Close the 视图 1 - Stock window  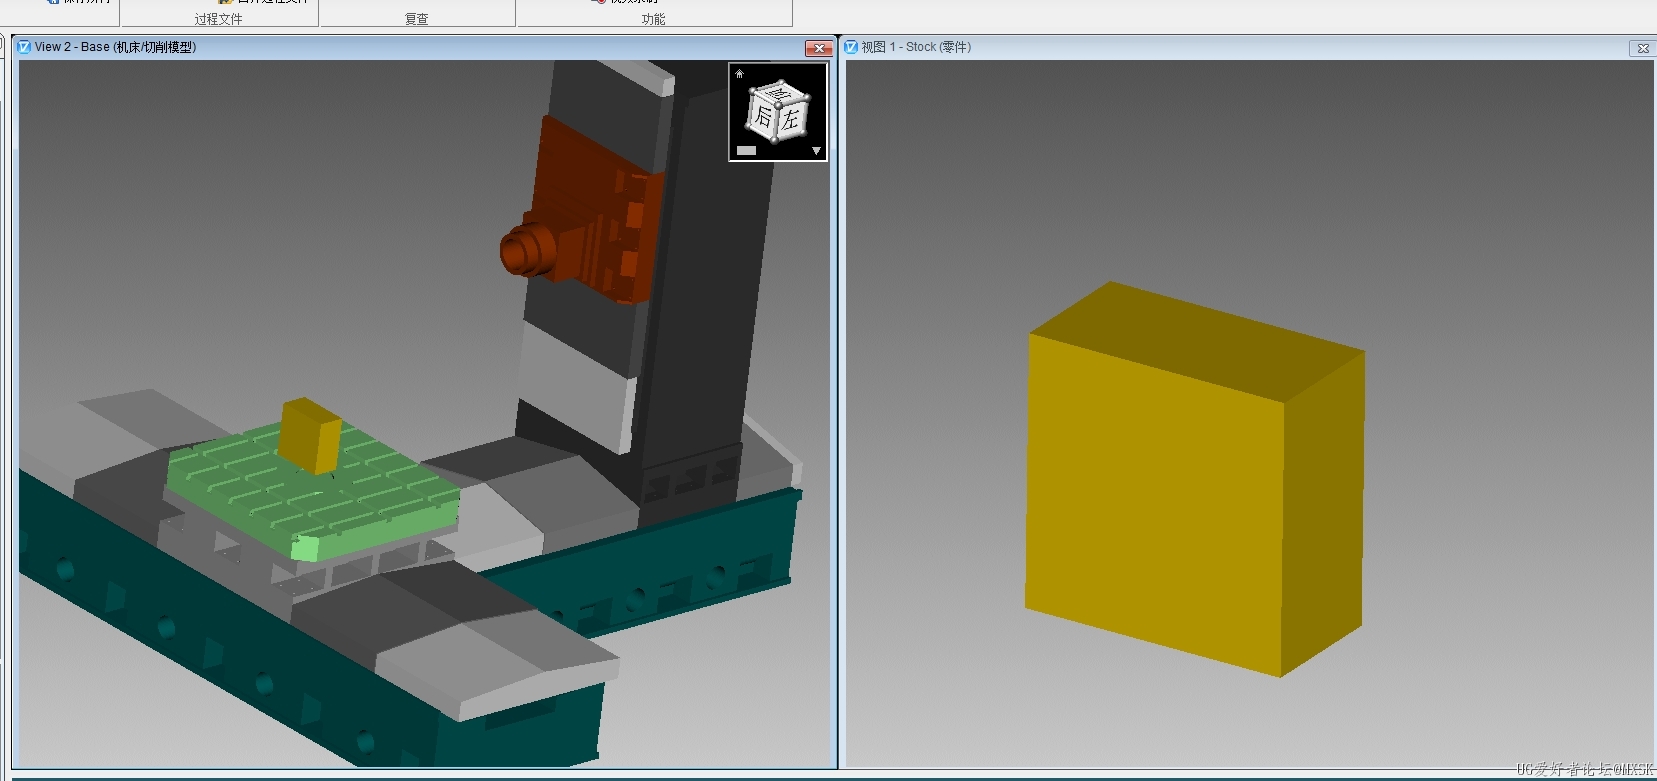pyautogui.click(x=1642, y=48)
